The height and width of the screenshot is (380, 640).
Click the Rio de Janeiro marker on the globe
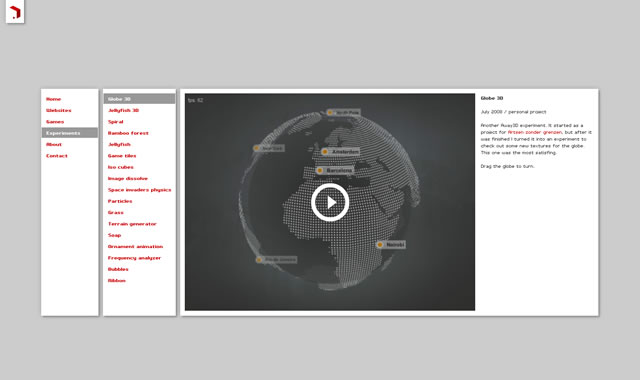click(x=276, y=260)
